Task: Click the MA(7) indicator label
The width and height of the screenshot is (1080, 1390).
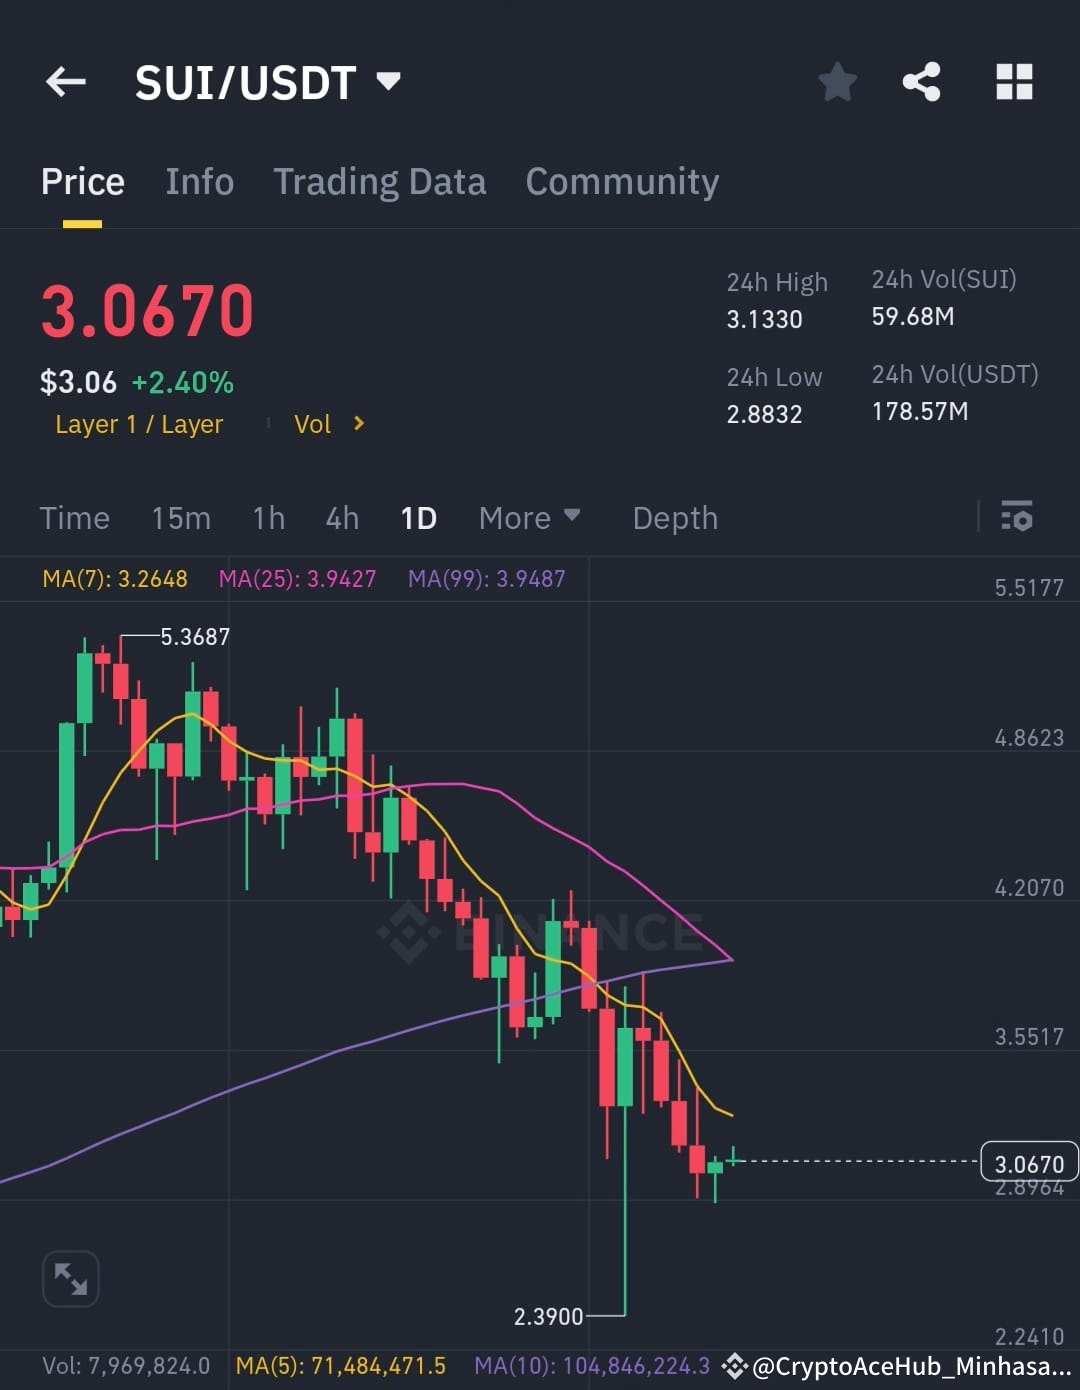Action: pos(115,579)
